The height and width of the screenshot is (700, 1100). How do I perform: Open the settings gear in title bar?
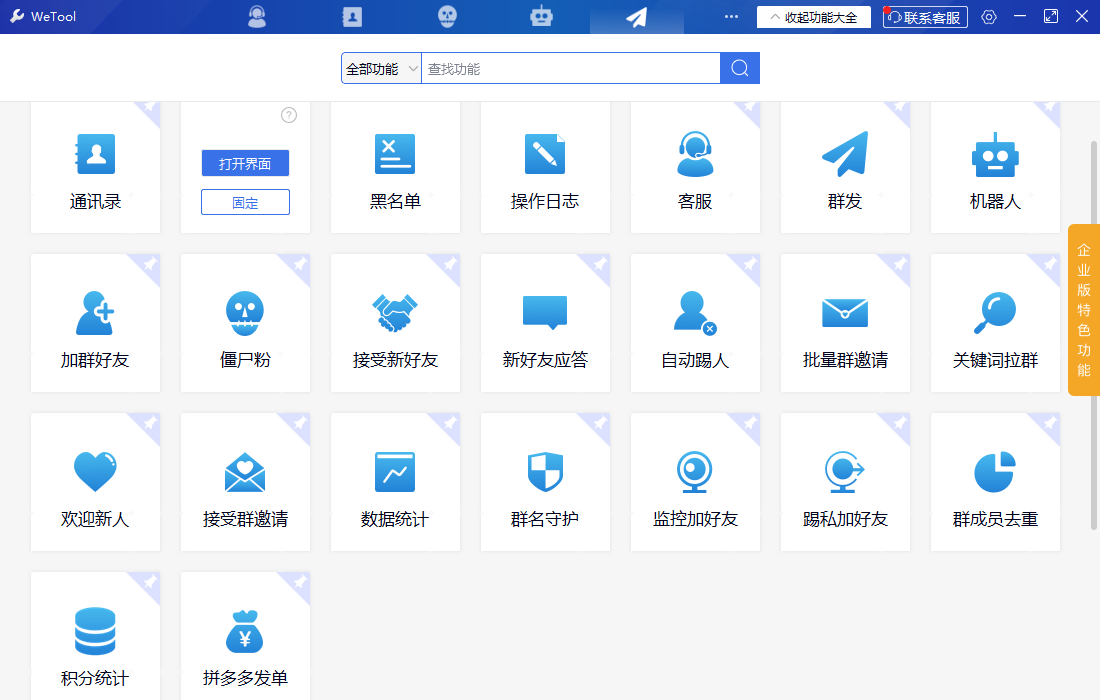coord(989,16)
